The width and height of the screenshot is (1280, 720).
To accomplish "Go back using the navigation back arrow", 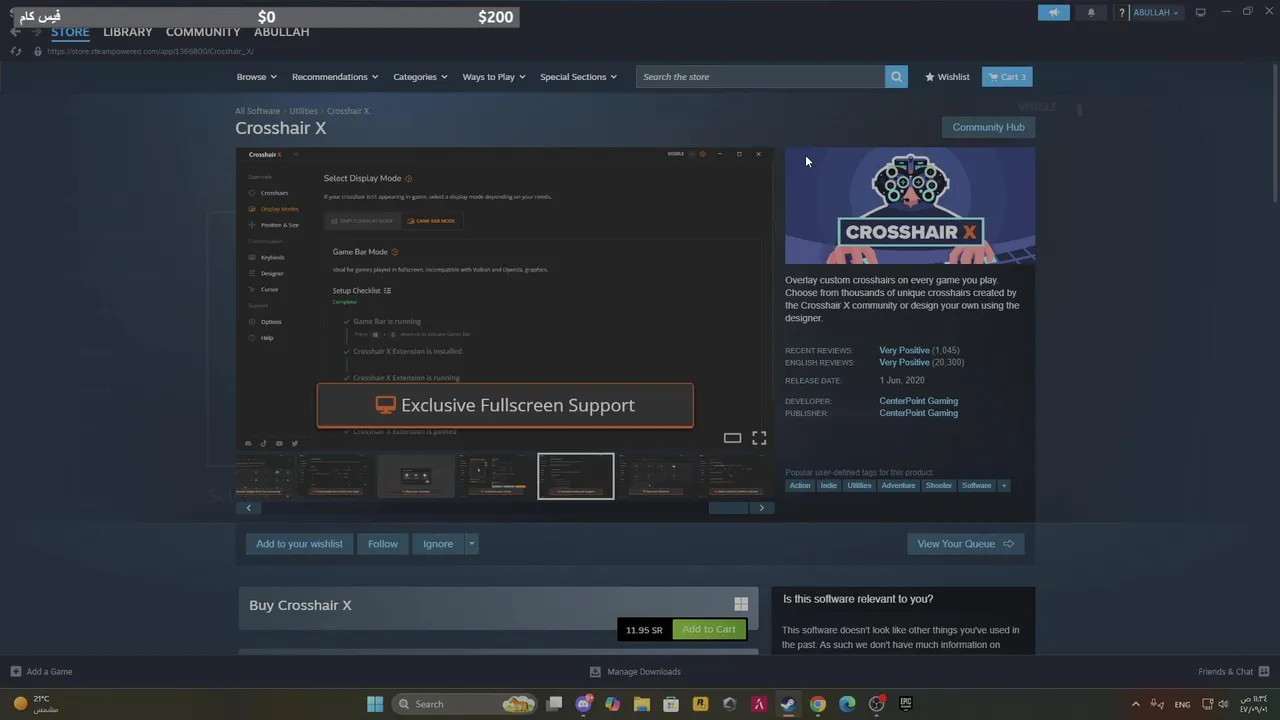I will coord(15,32).
